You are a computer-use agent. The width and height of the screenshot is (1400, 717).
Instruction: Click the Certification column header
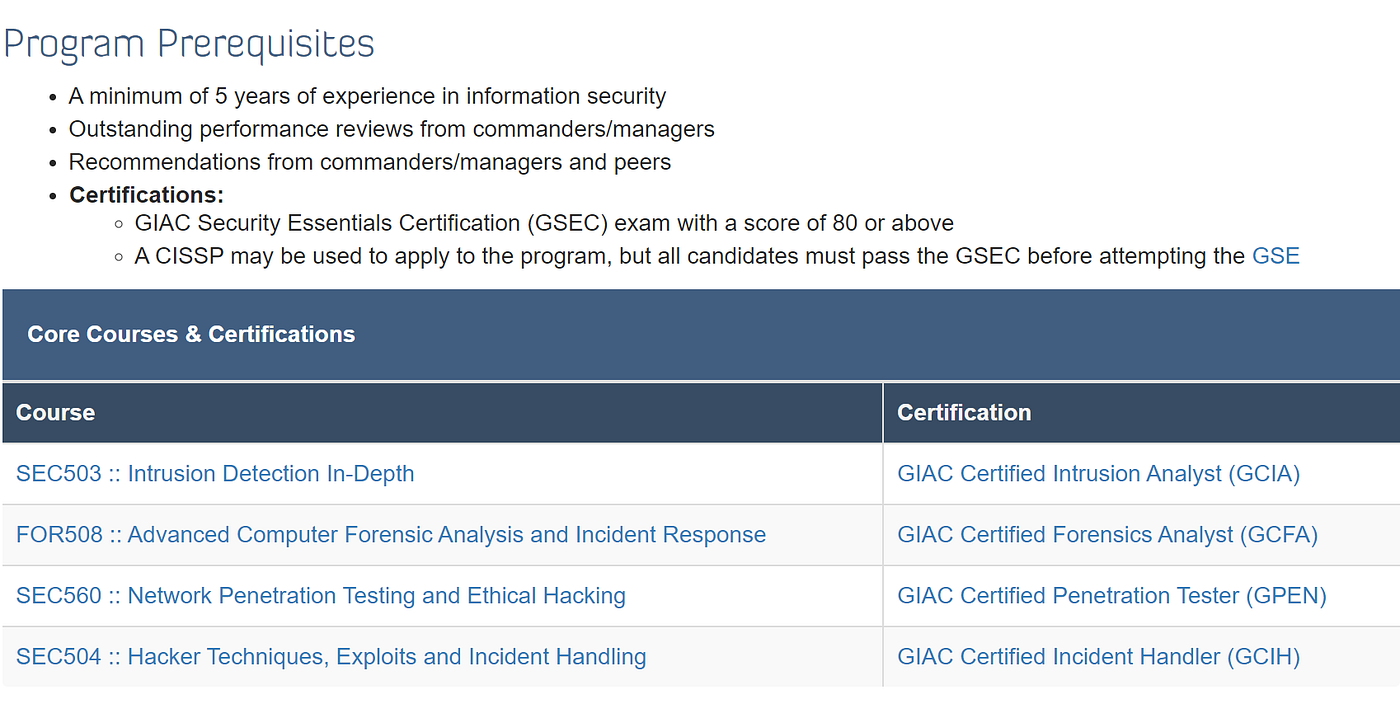[x=964, y=413]
